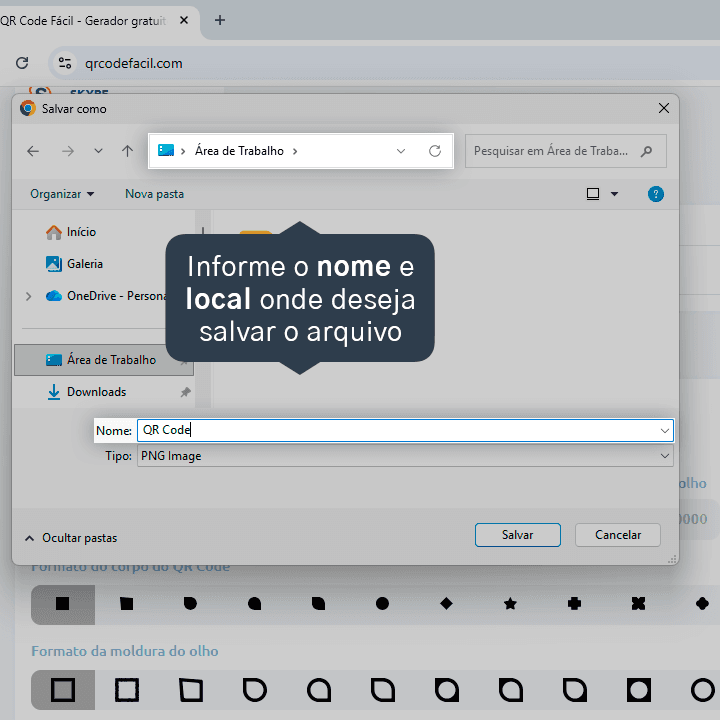Viewport: 720px width, 720px height.
Task: Select the circular eye frame shape
Action: coord(703,690)
